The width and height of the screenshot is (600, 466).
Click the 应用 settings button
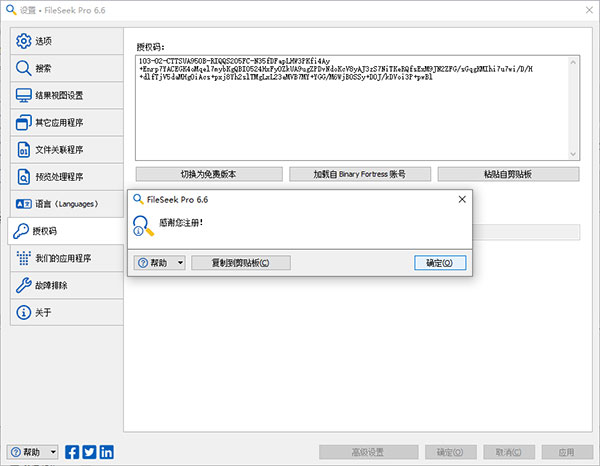(x=567, y=452)
